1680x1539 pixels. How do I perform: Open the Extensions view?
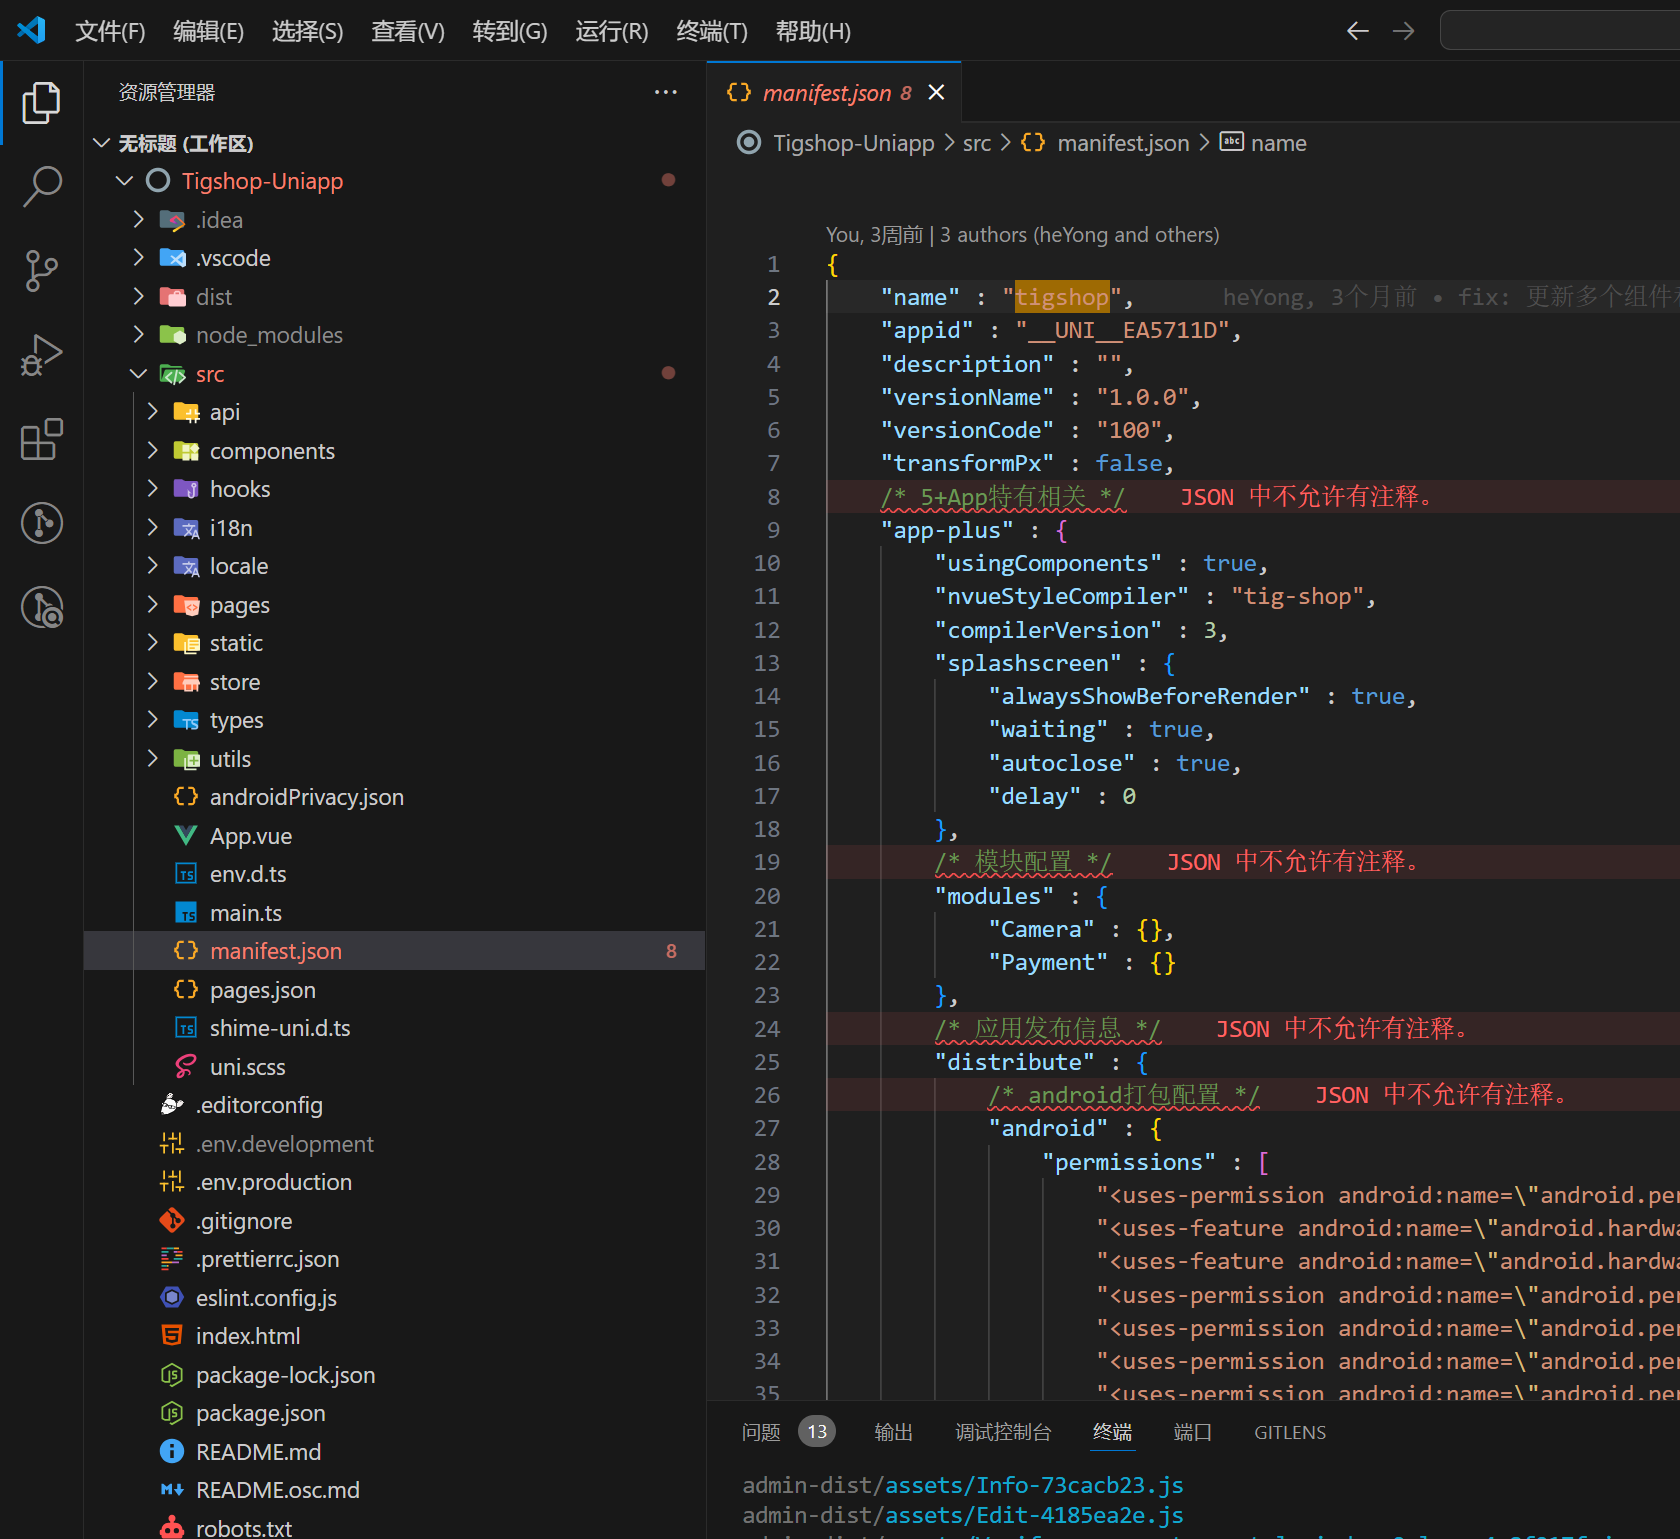41,439
